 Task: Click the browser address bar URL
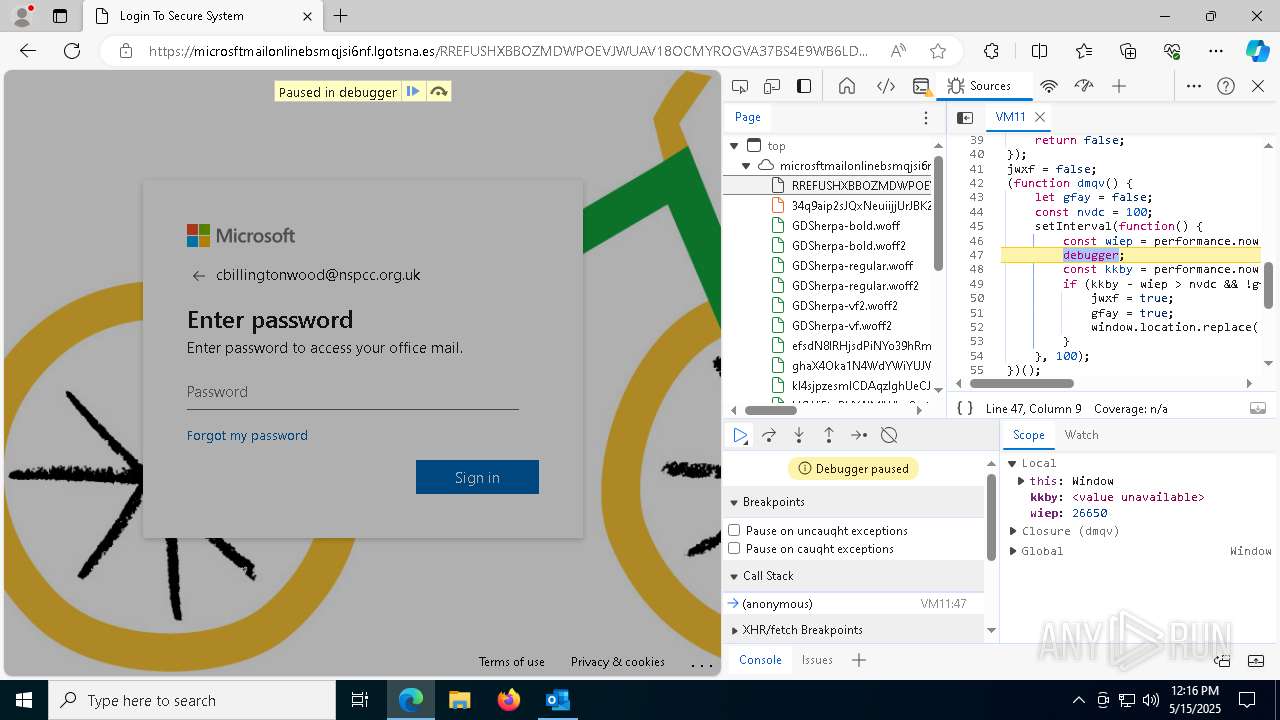click(508, 51)
